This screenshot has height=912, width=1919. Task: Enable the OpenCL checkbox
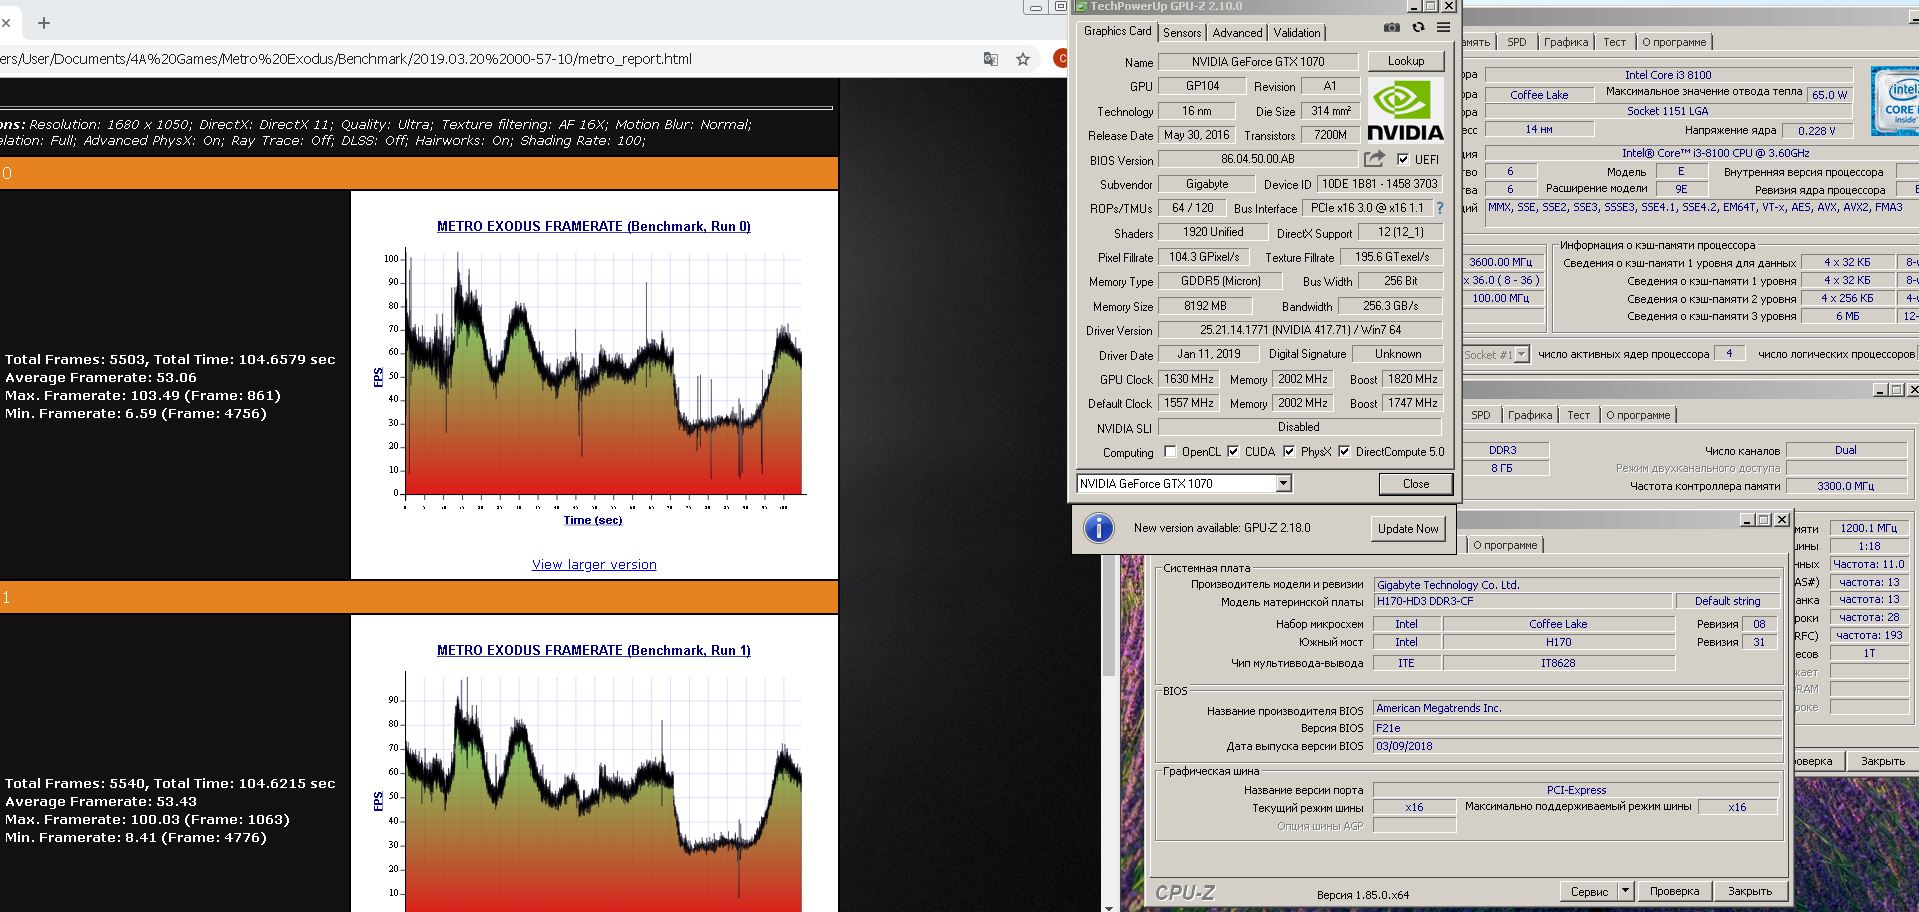point(1170,452)
